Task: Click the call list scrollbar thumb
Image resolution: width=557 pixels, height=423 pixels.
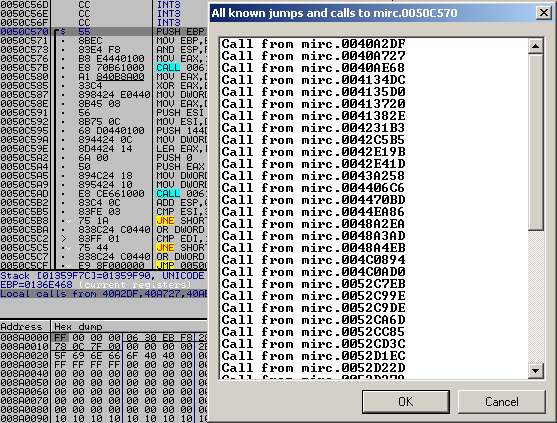Action: [535, 142]
